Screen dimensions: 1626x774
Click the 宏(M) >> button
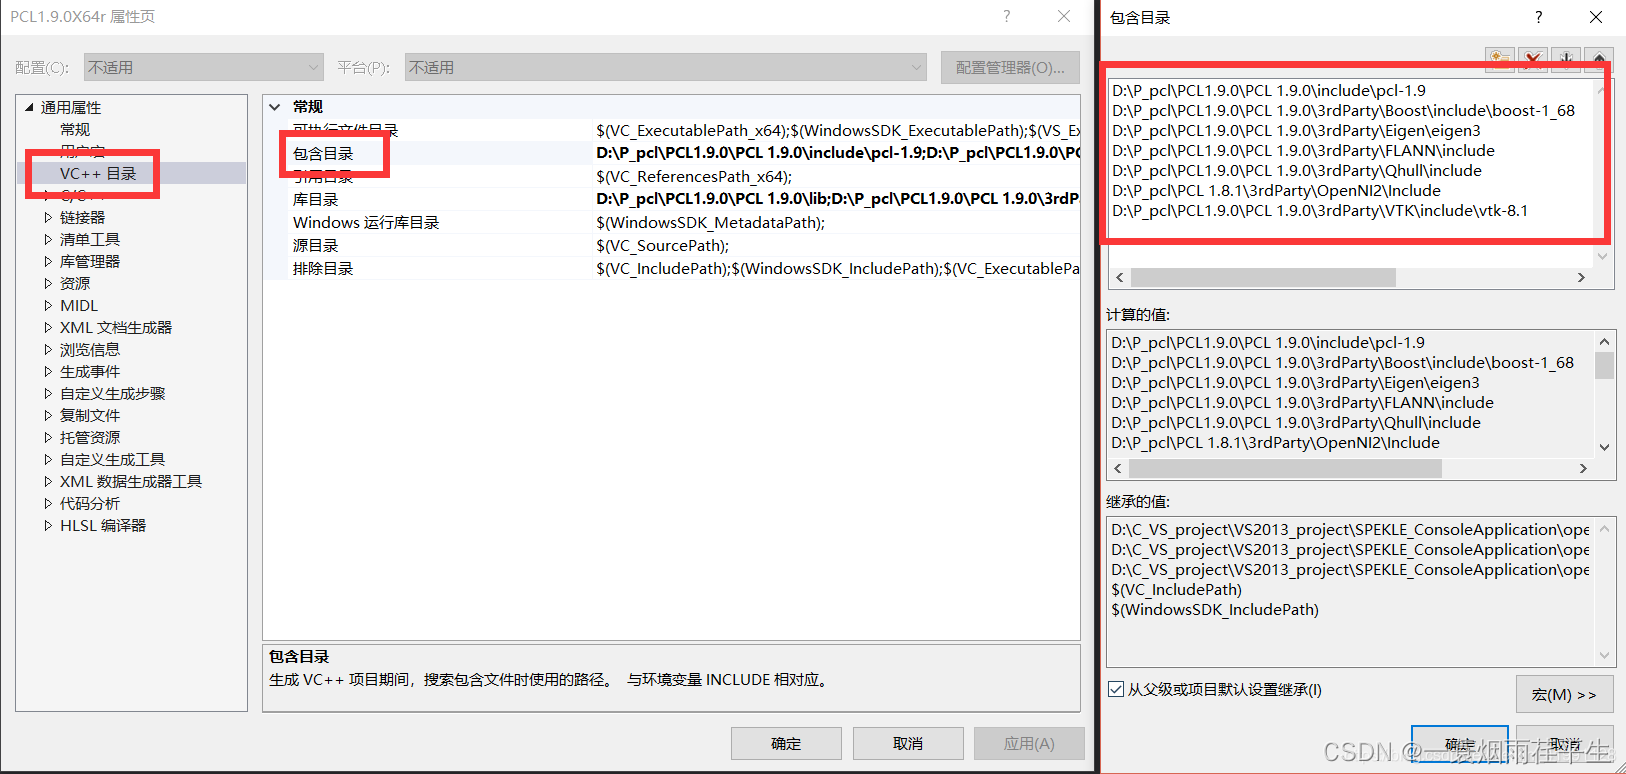coord(1564,694)
